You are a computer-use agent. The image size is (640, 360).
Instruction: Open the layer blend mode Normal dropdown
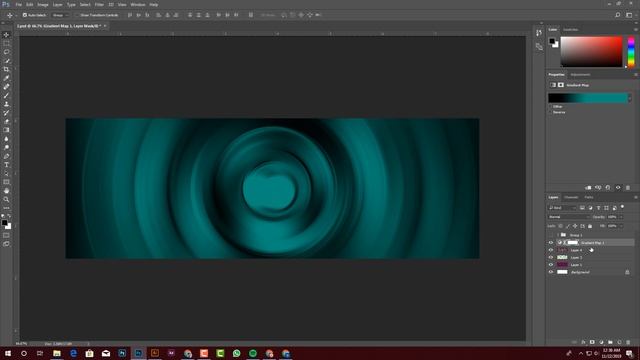tap(569, 217)
